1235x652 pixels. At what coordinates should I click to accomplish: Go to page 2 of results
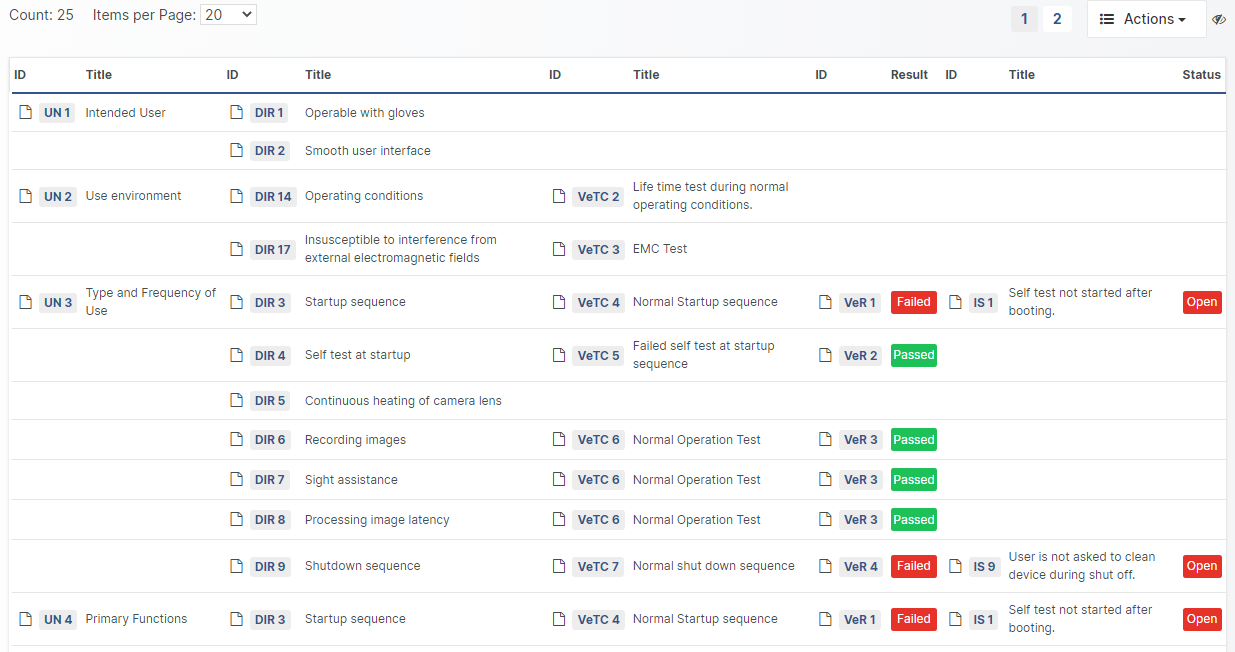point(1057,19)
